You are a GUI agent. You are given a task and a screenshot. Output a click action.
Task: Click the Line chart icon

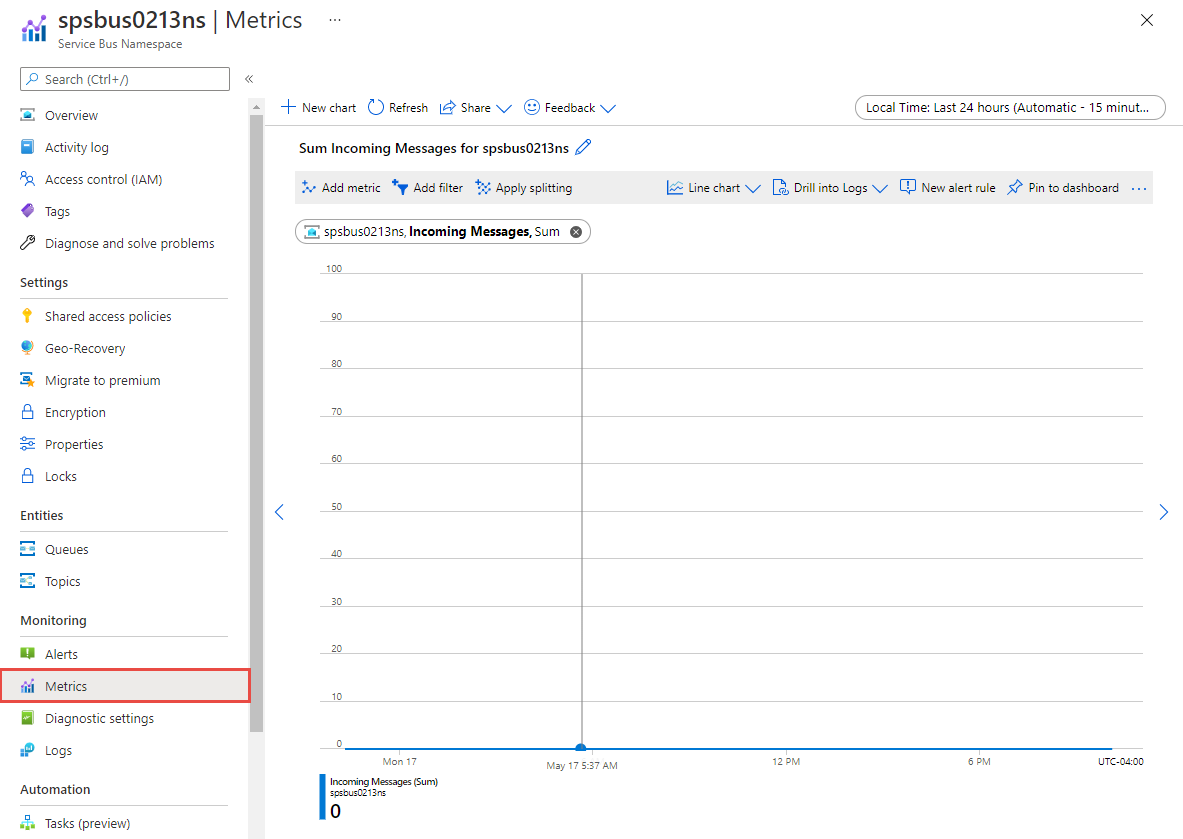(674, 188)
